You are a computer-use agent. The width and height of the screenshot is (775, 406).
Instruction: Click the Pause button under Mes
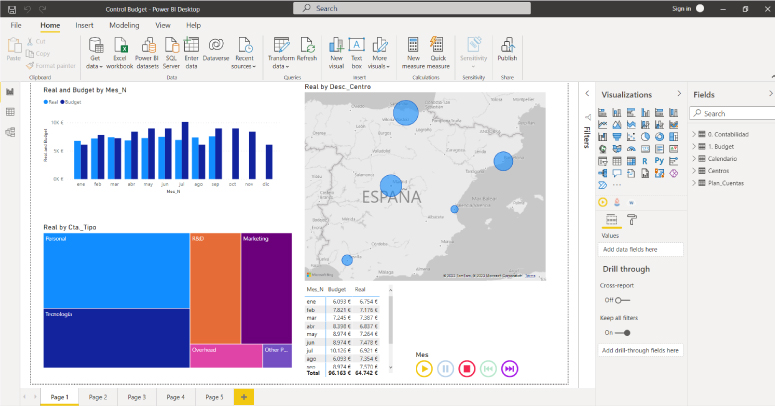(445, 369)
